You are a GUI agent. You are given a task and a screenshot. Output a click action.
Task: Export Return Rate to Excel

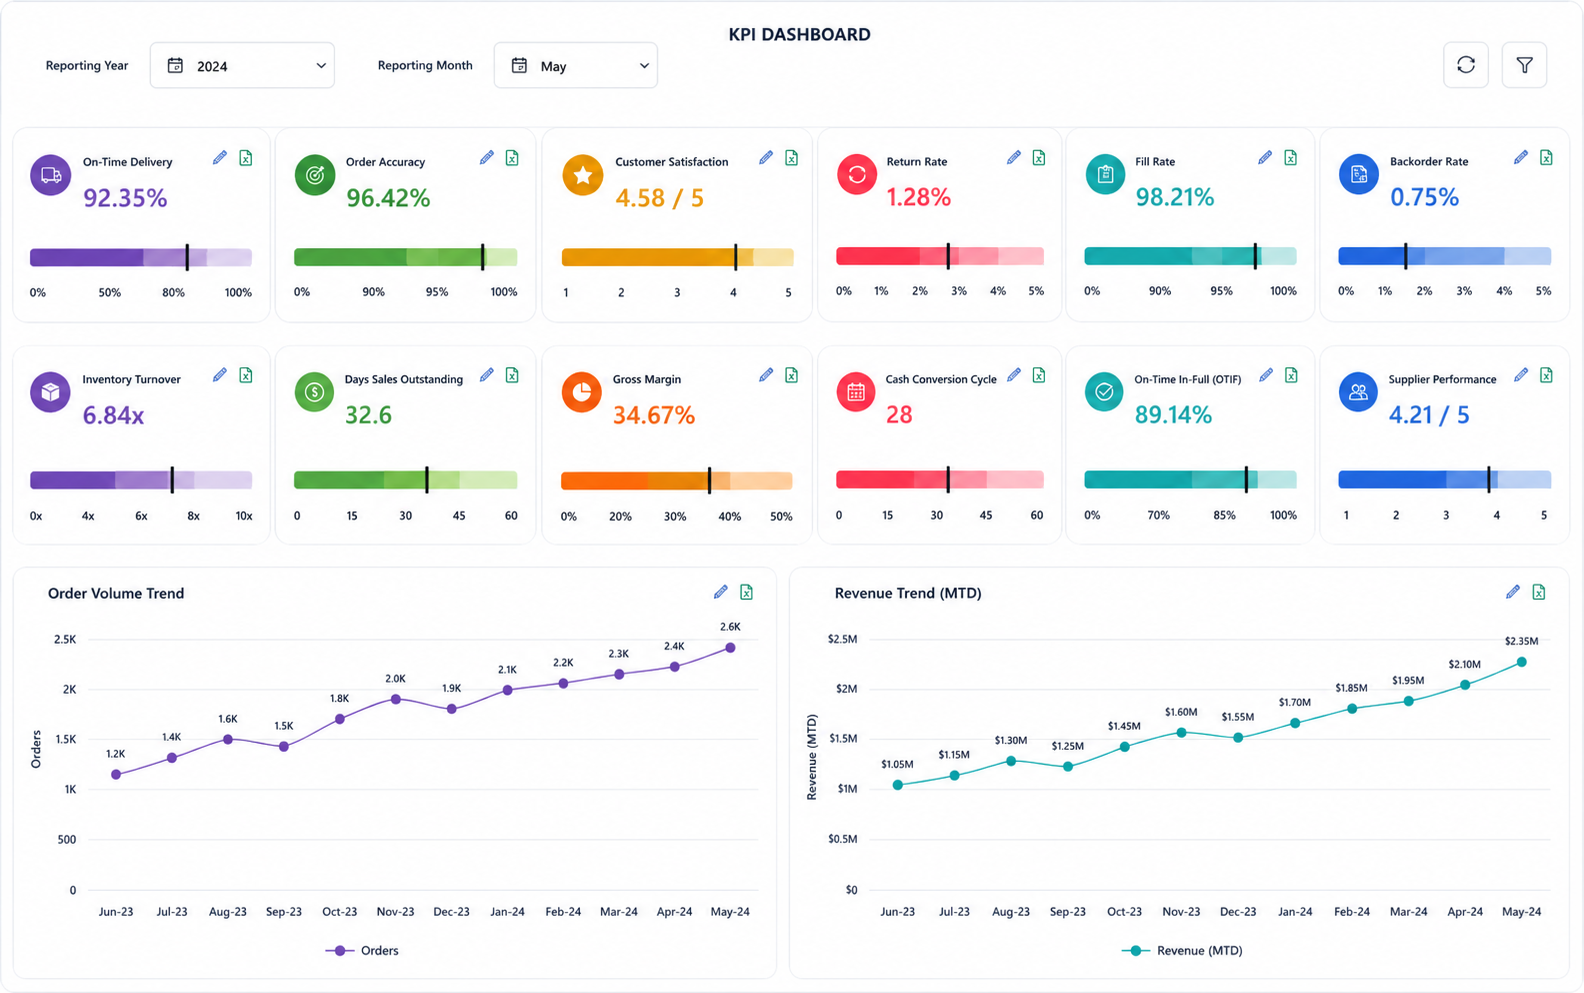[x=1039, y=158]
